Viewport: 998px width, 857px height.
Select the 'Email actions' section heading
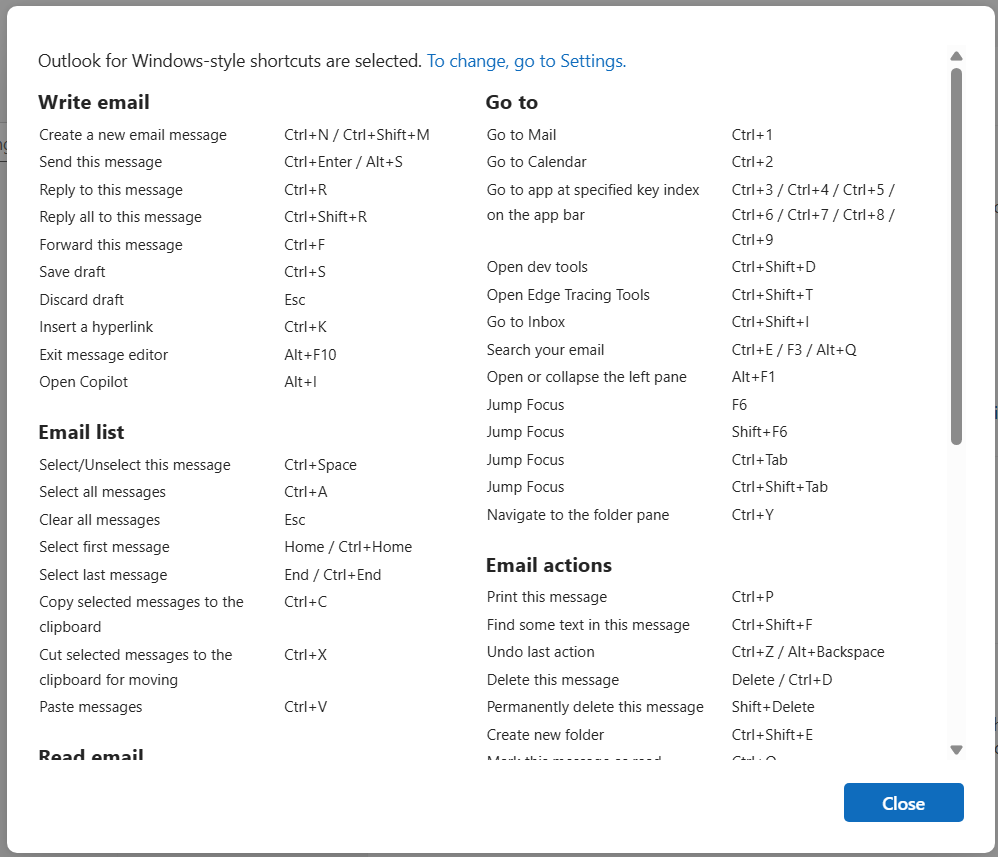[x=549, y=565]
